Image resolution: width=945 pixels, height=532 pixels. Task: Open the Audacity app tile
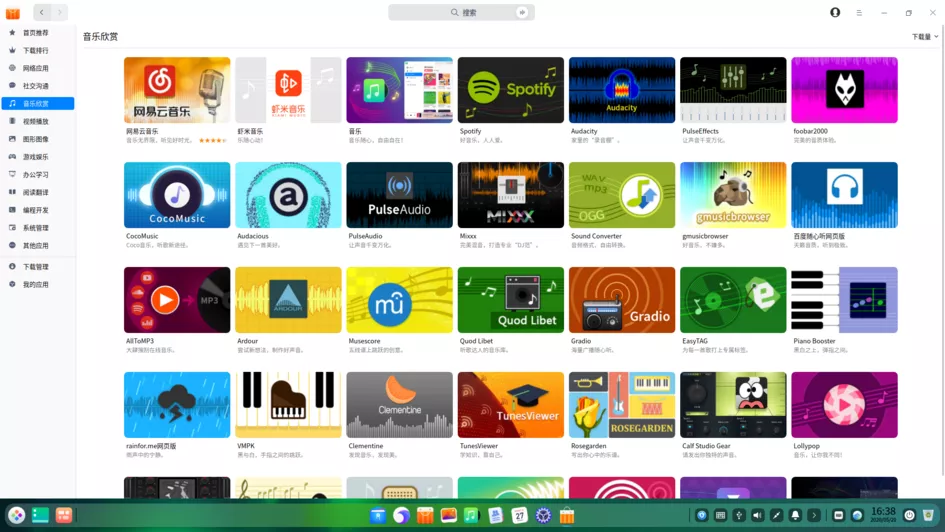(x=622, y=90)
